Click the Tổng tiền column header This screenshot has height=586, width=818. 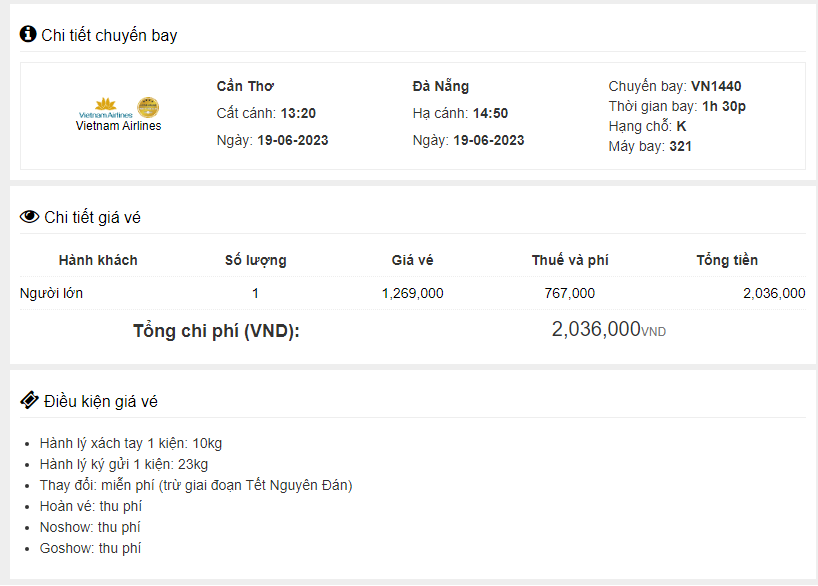[x=727, y=260]
